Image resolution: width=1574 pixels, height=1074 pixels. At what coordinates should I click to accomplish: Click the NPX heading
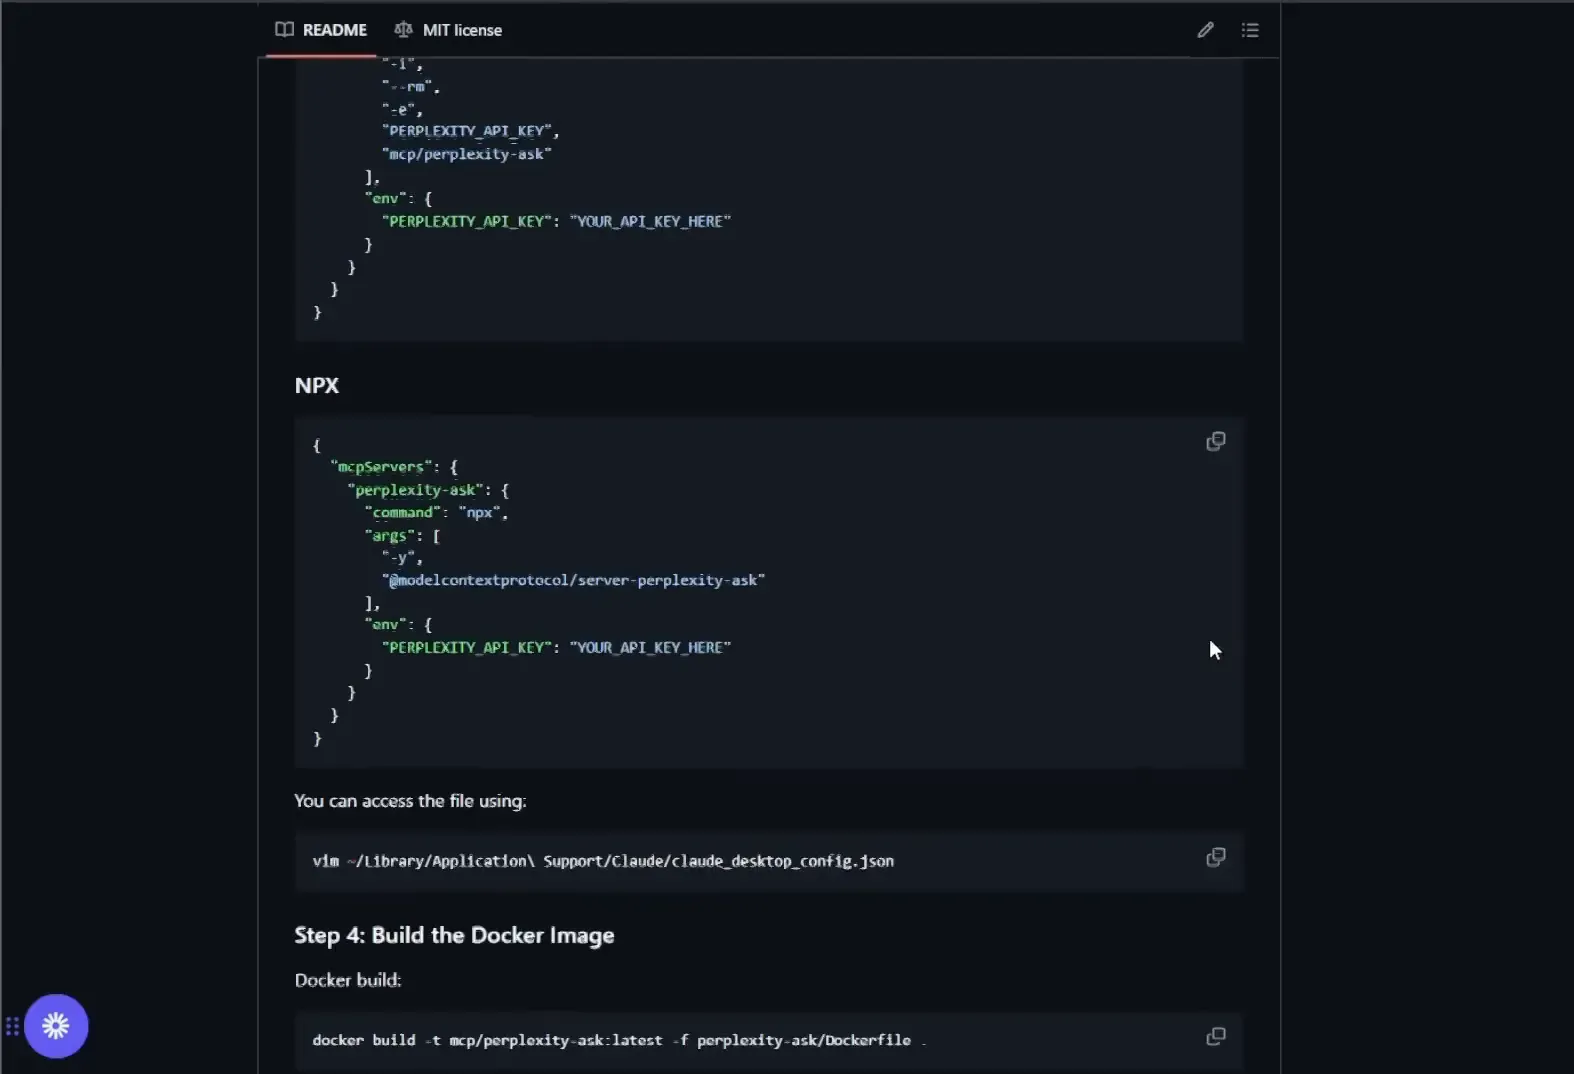coord(317,385)
